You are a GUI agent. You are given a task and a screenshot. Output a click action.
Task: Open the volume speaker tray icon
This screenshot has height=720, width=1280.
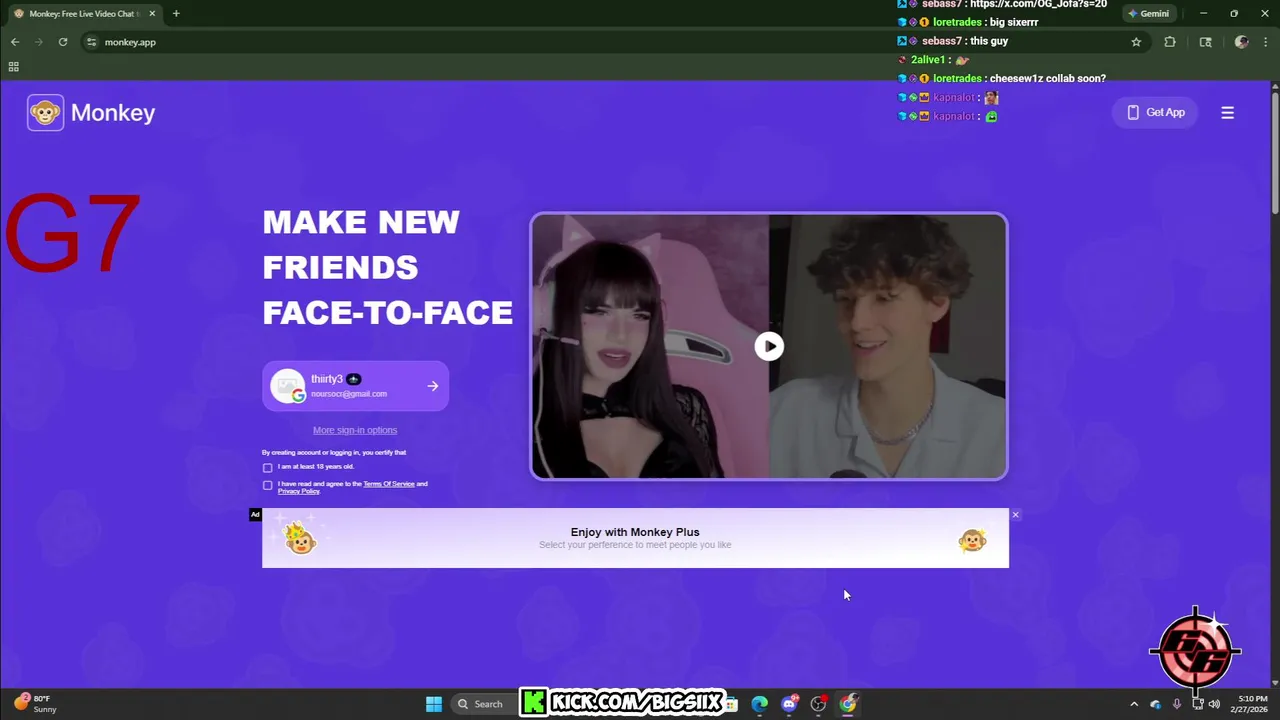pyautogui.click(x=1215, y=704)
